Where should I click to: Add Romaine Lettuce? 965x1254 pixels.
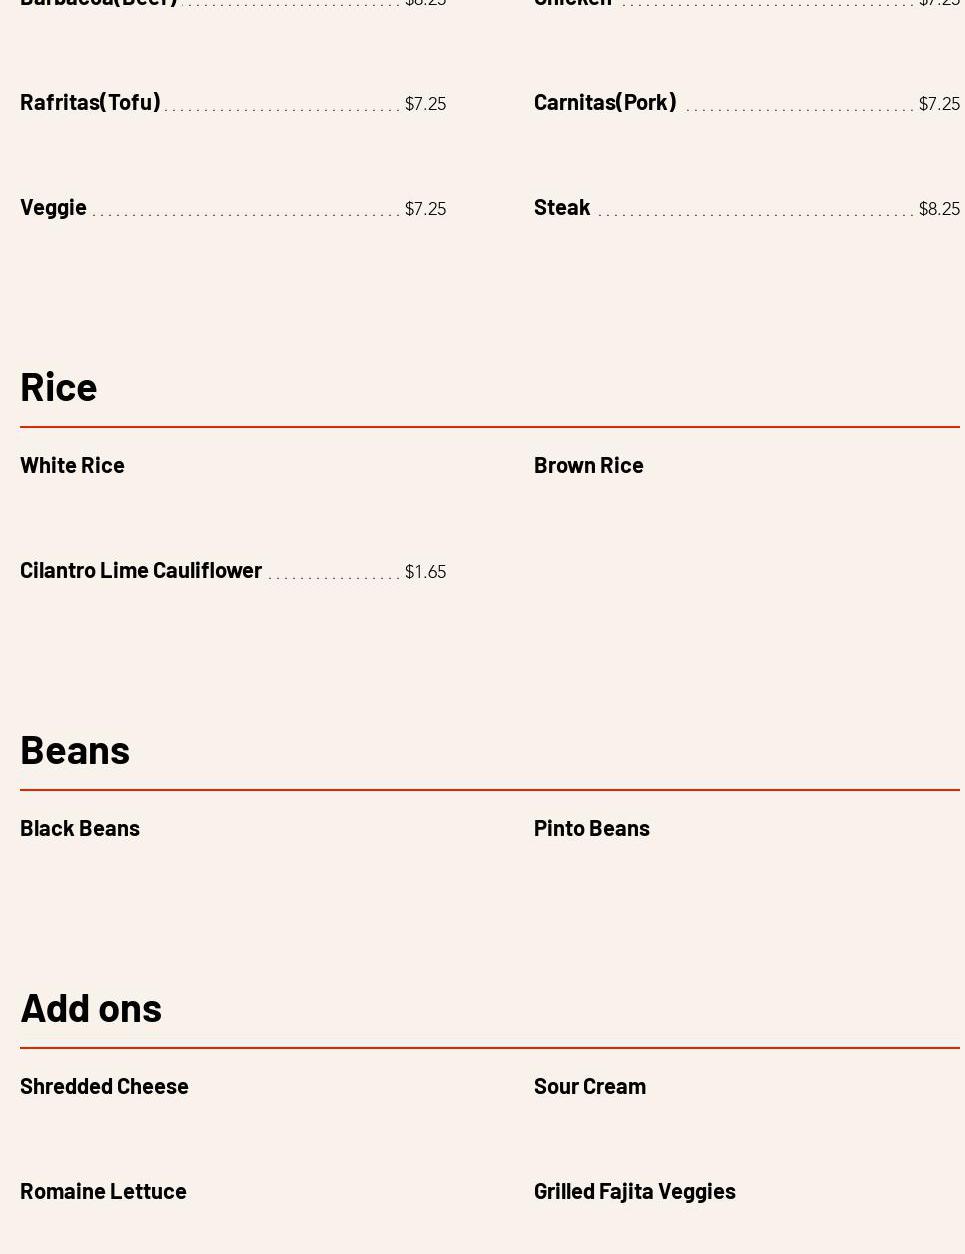(x=103, y=1191)
